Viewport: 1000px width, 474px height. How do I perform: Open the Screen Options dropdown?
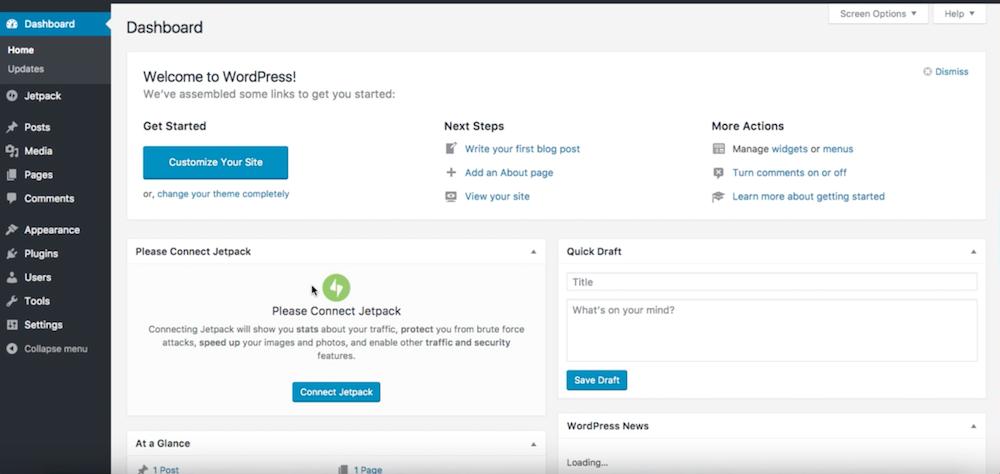[878, 13]
